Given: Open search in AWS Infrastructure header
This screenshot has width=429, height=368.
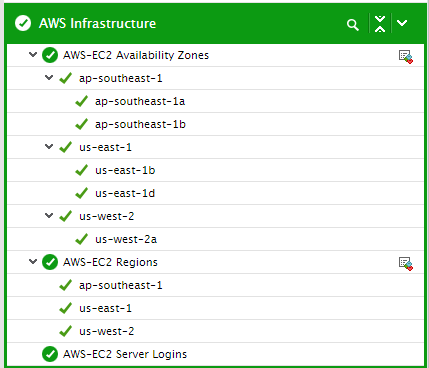Looking at the screenshot, I should [x=352, y=24].
